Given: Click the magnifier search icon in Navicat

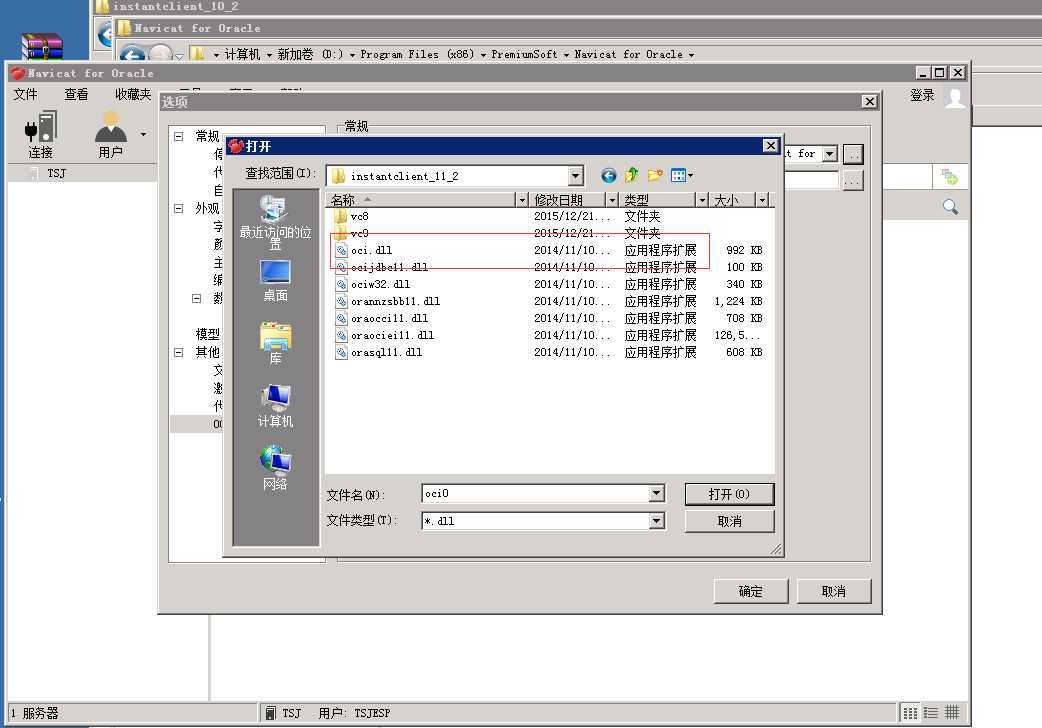Looking at the screenshot, I should (x=950, y=207).
